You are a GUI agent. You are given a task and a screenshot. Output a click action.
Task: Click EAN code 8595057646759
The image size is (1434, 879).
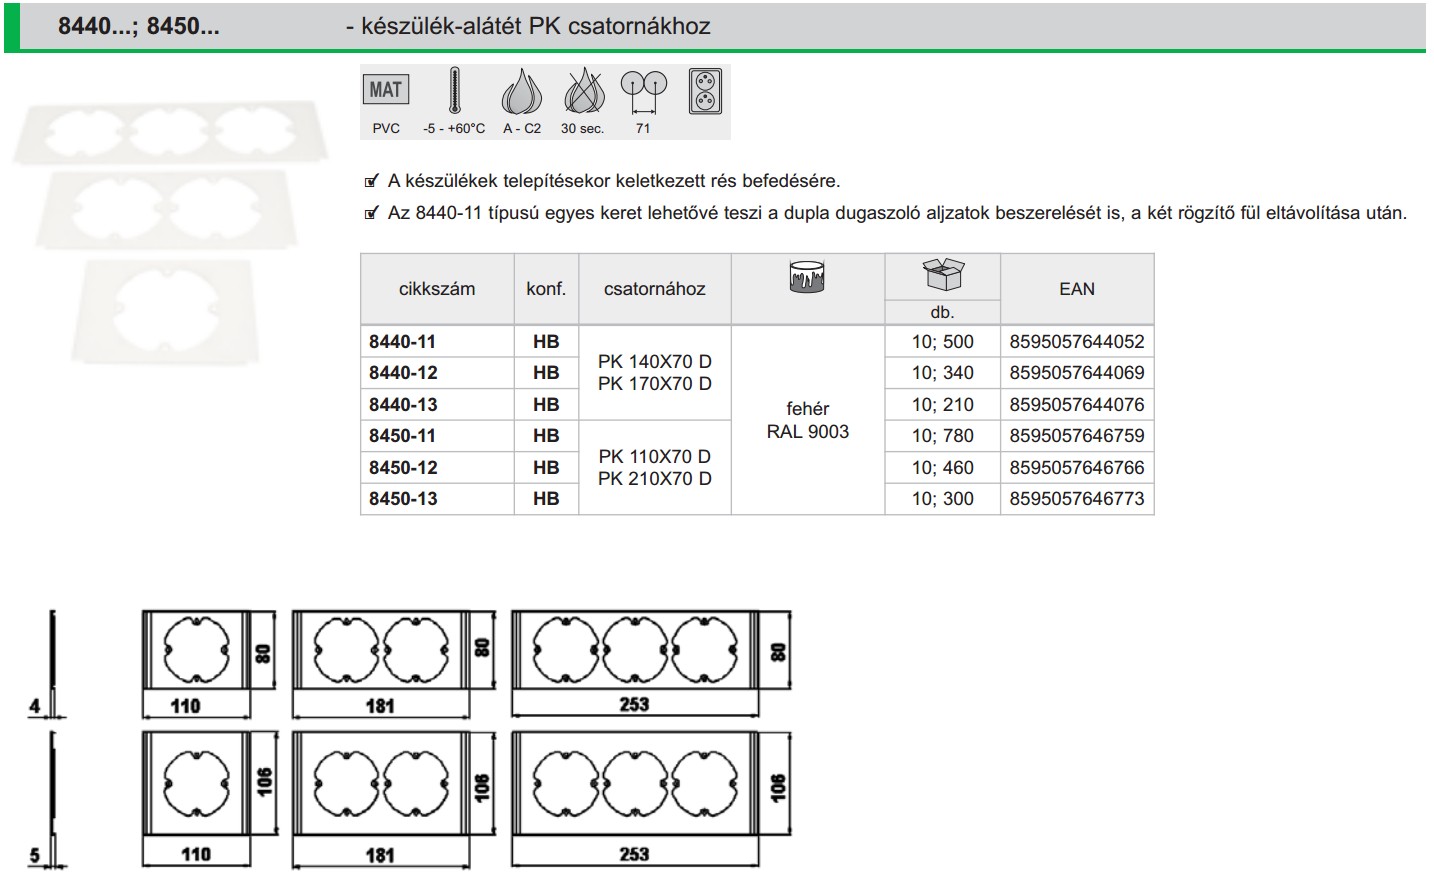point(1076,436)
